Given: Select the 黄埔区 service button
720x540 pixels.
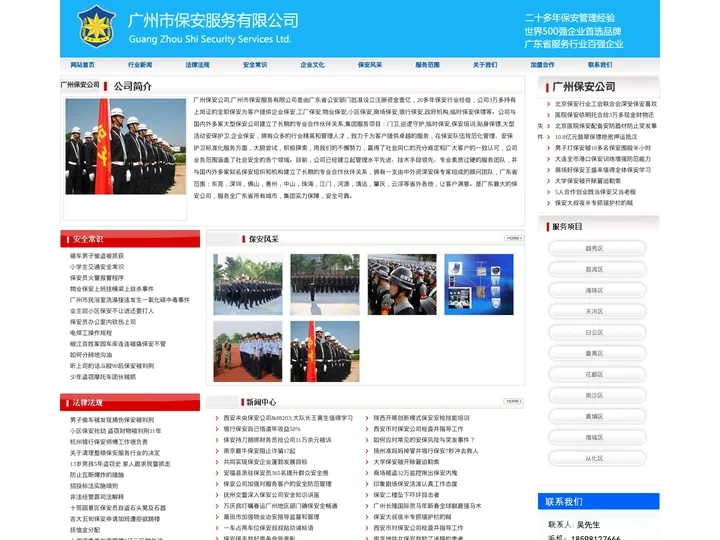Looking at the screenshot, I should point(597,416).
